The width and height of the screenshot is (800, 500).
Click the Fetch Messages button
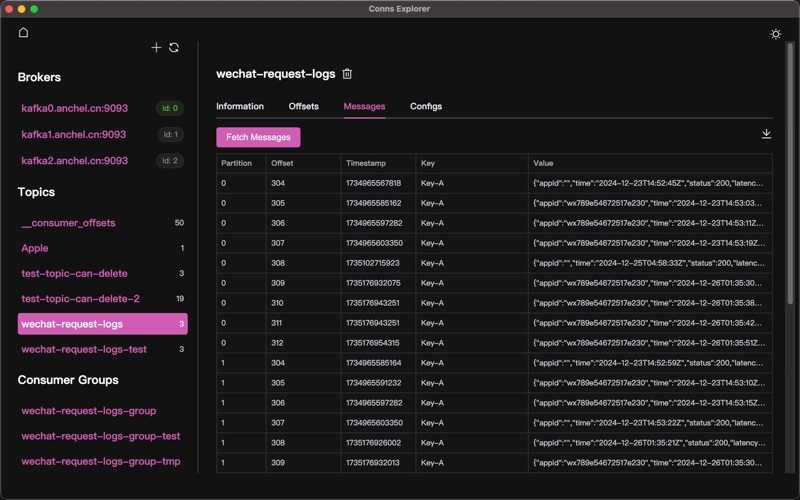tap(258, 137)
